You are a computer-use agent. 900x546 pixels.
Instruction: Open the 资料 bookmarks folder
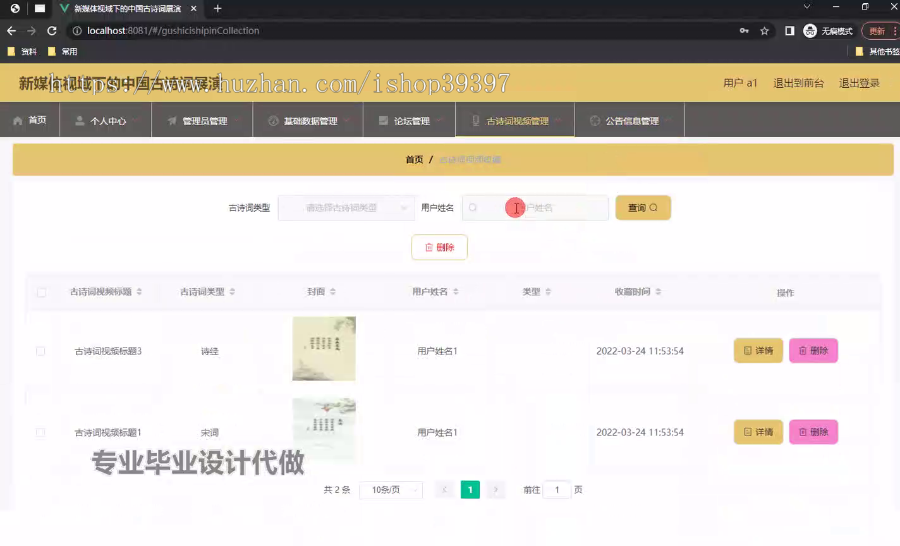(x=22, y=52)
